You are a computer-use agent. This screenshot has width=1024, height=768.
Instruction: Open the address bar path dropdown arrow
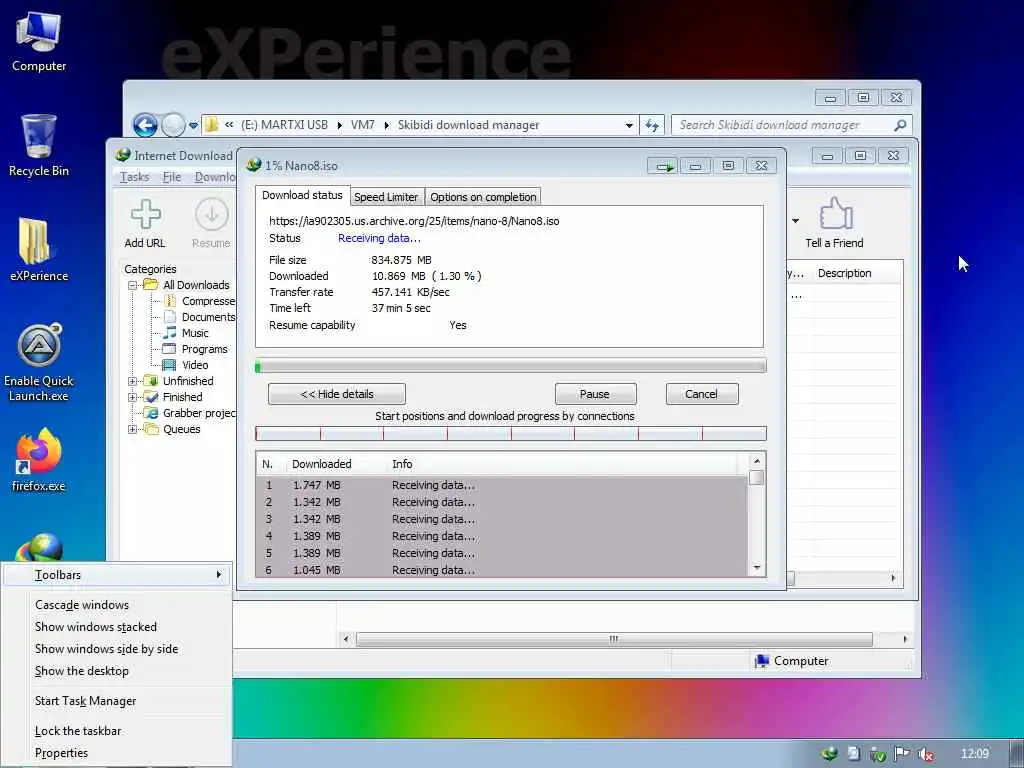pos(629,125)
